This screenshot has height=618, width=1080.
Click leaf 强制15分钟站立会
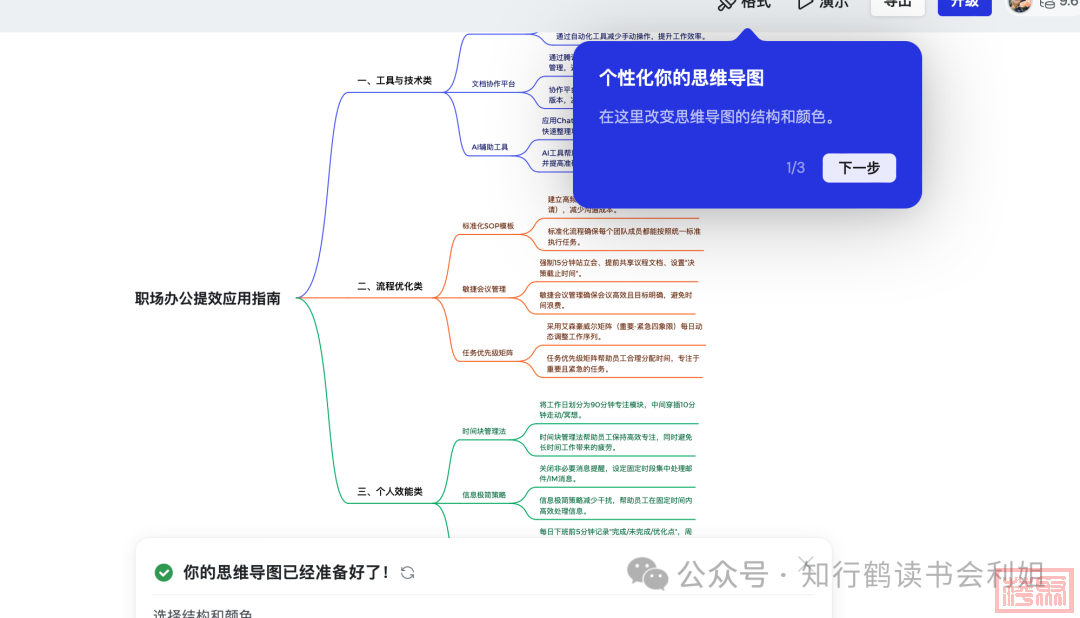coord(617,268)
